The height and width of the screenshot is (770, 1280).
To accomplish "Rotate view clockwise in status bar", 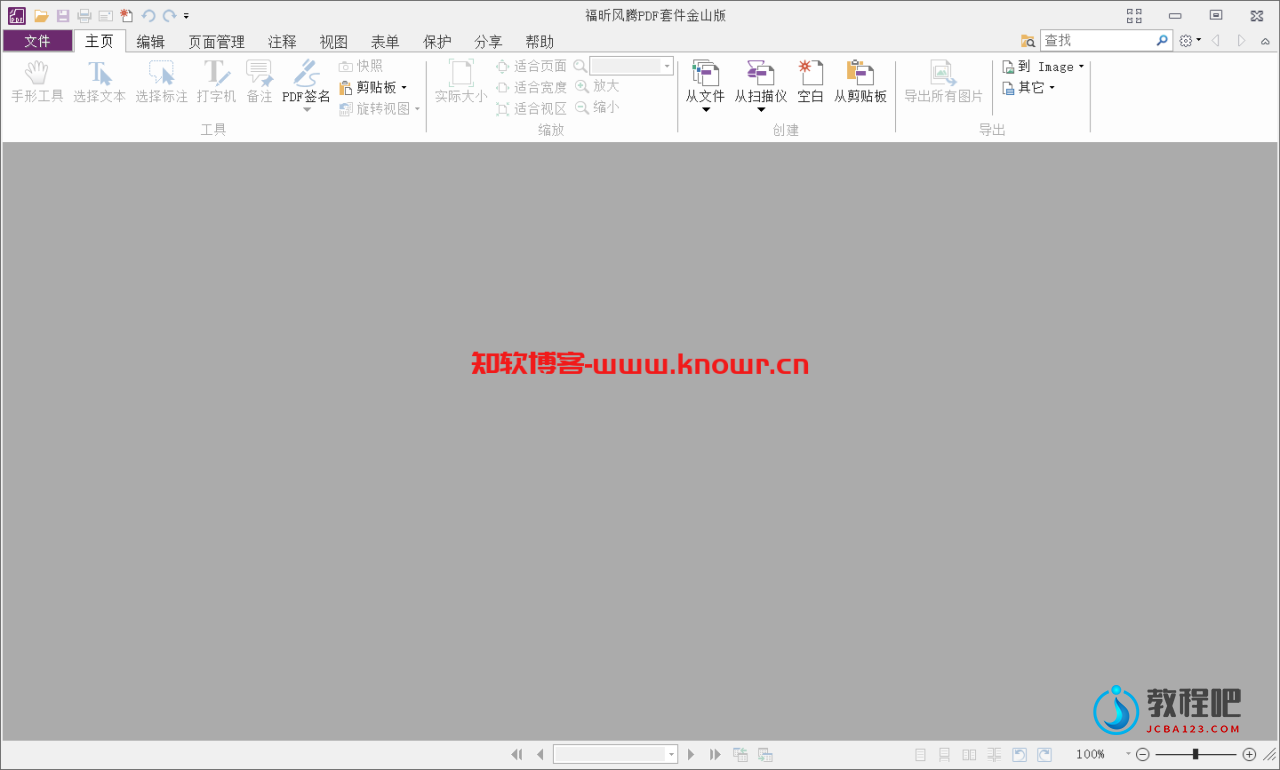I will 1044,754.
